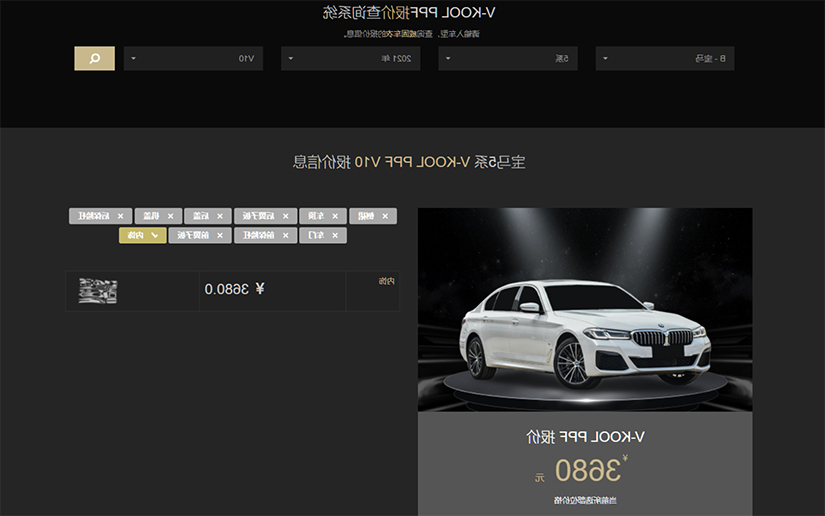Deselect the highlighted 内饰 tag

point(143,235)
